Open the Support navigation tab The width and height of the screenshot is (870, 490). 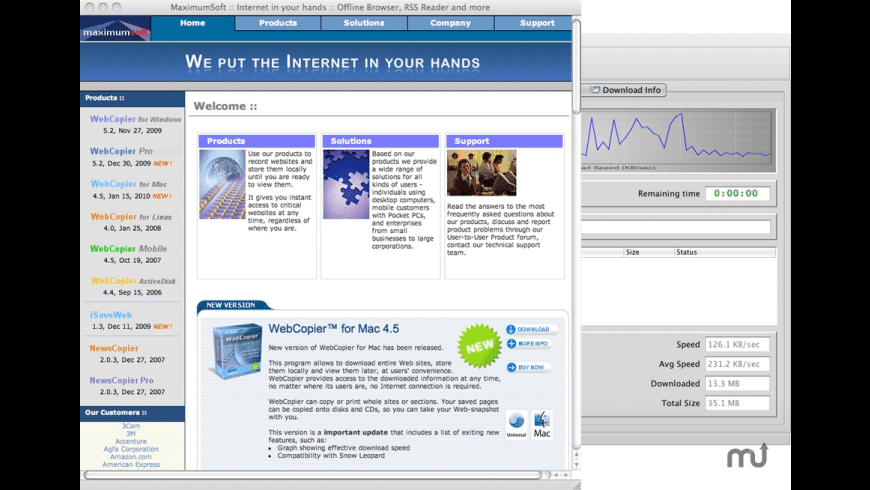[x=533, y=23]
